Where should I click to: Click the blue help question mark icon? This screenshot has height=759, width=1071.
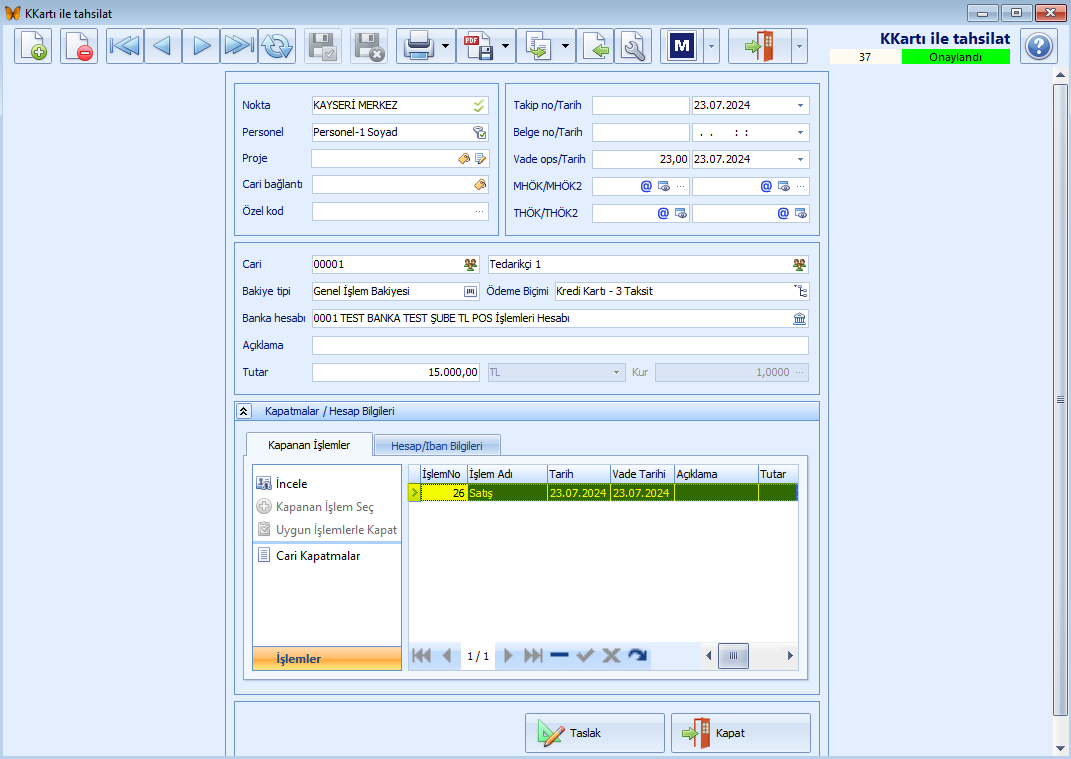1039,46
